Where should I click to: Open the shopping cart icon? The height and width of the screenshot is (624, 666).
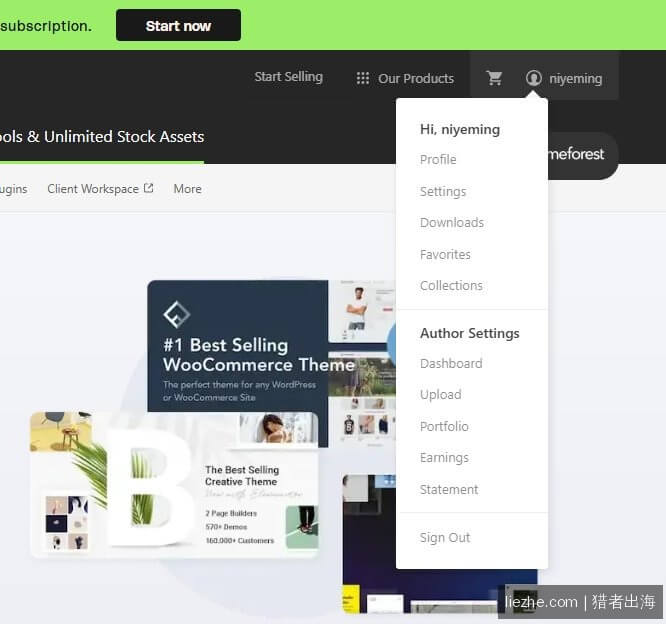pos(494,78)
